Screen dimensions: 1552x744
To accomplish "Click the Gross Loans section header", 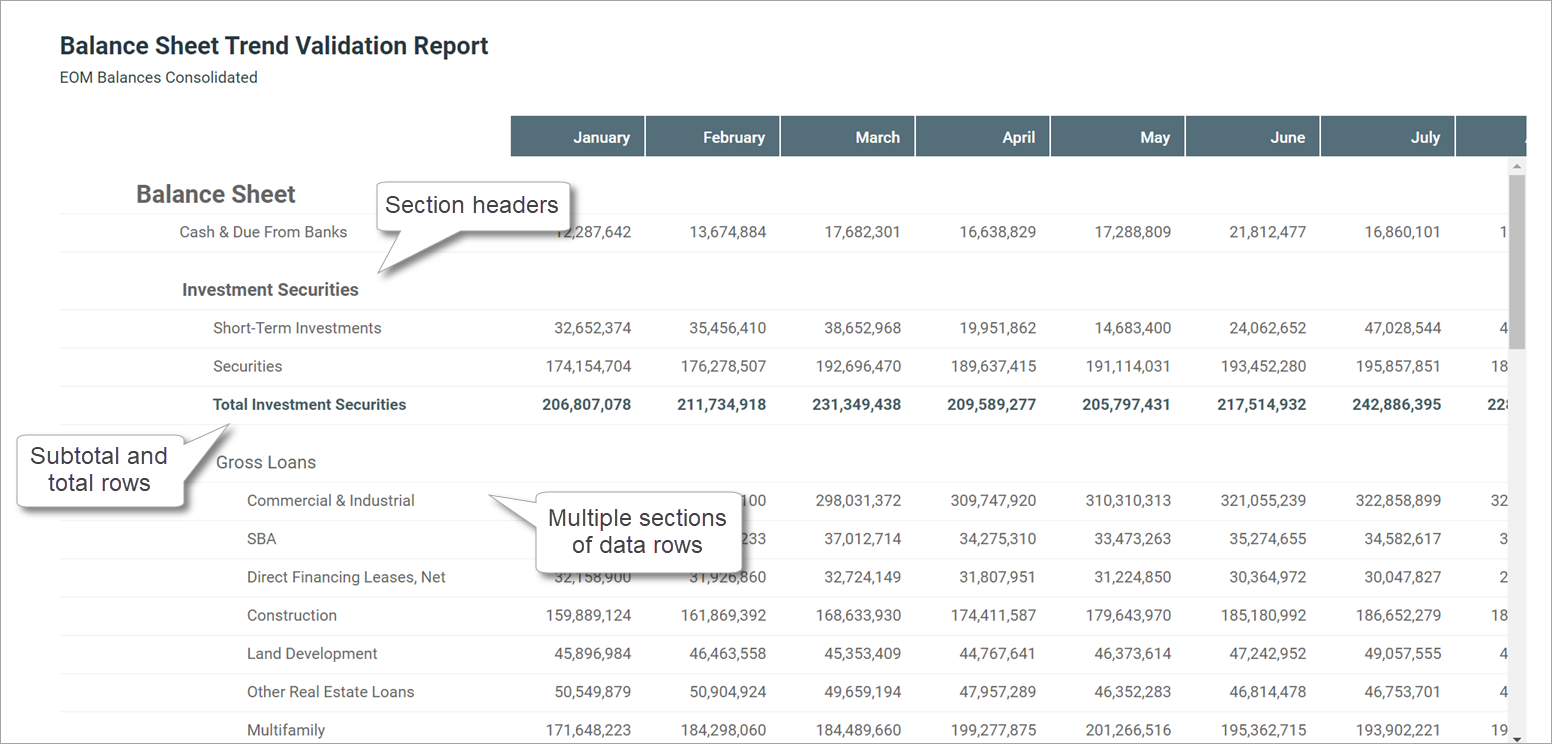I will [266, 462].
